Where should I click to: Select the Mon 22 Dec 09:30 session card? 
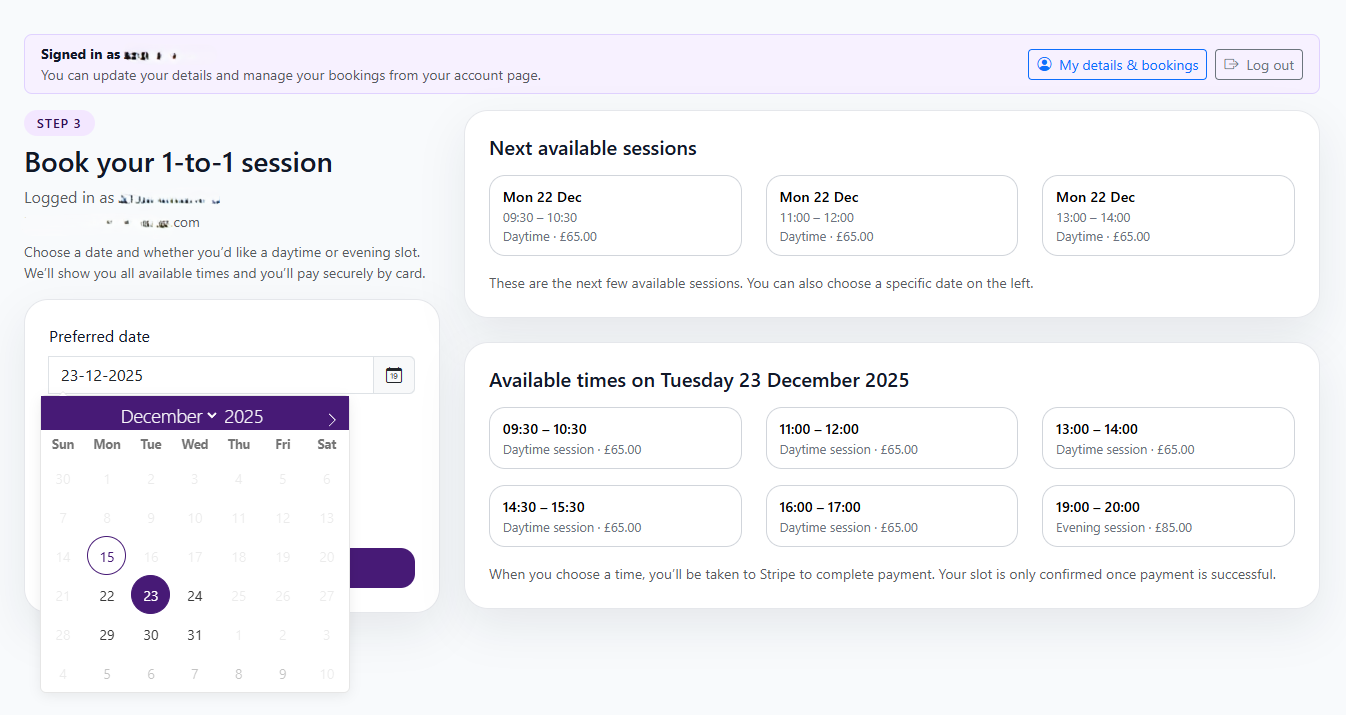point(615,215)
